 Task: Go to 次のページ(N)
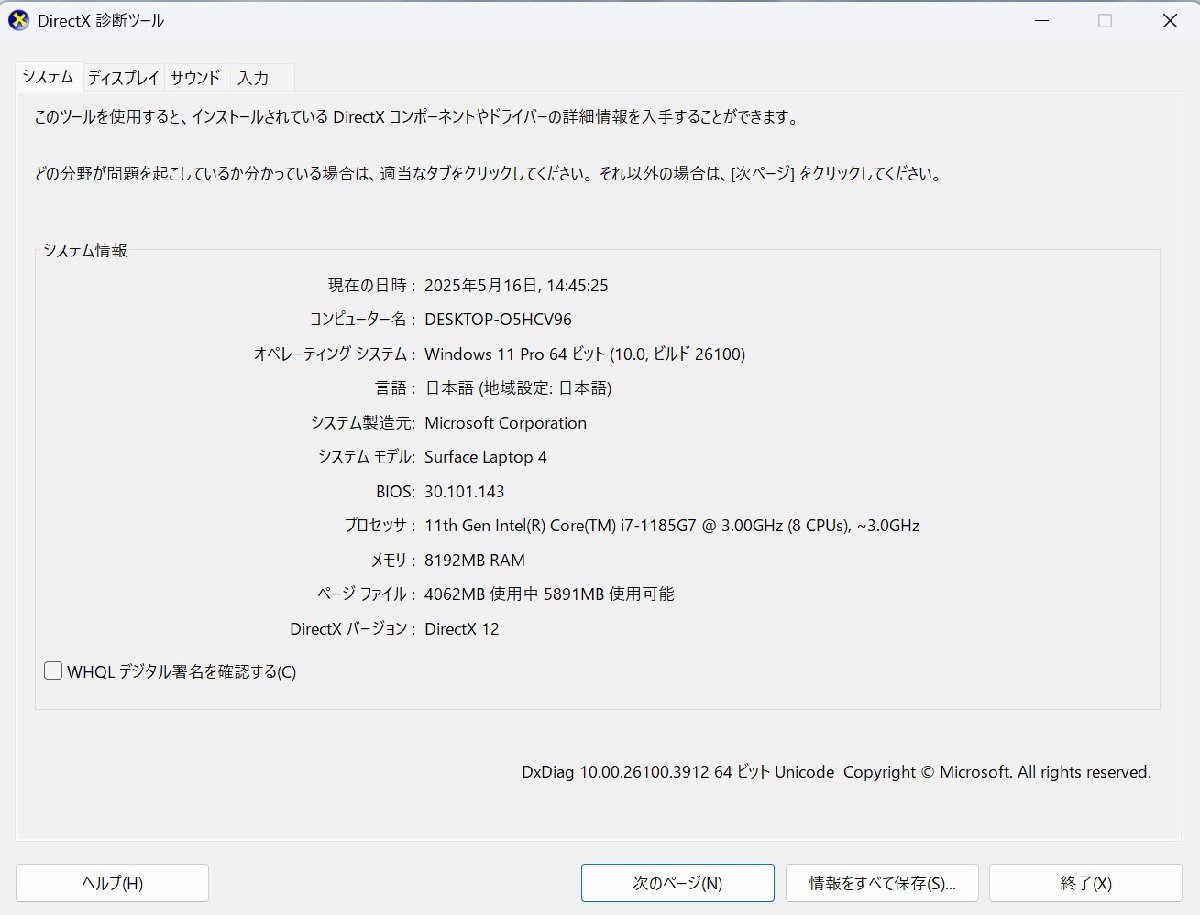pyautogui.click(x=677, y=883)
